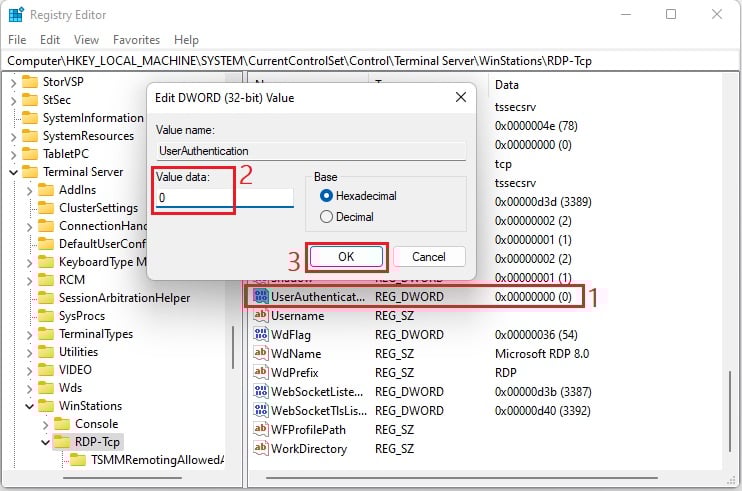Screen dimensions: 742x491
Task: Select the Utilities tree item
Action: pyautogui.click(x=78, y=351)
